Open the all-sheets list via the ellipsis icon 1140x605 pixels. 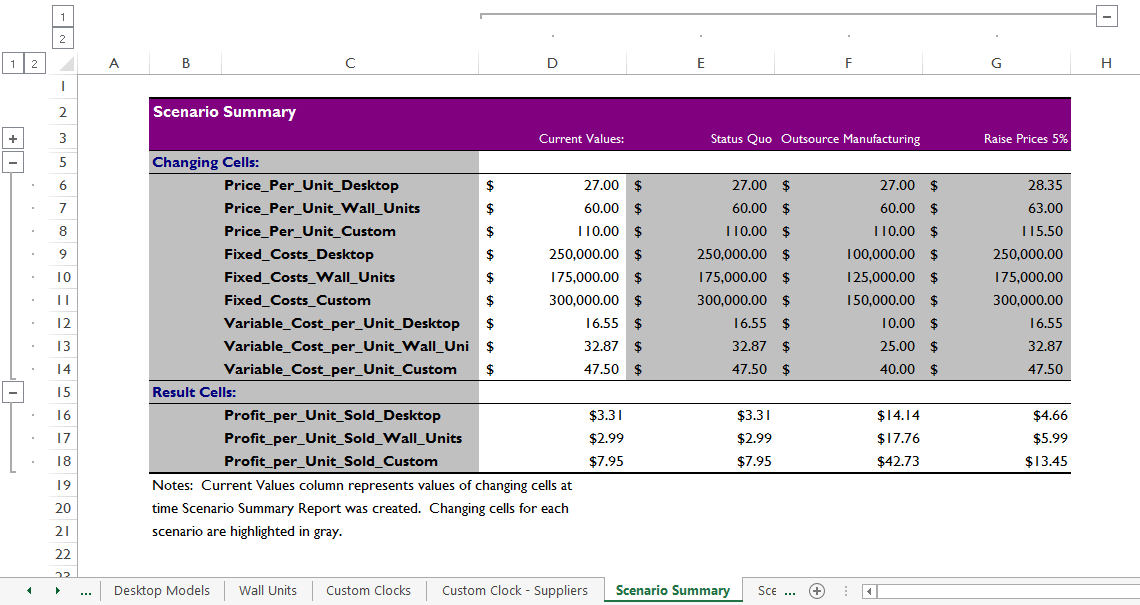(86, 591)
